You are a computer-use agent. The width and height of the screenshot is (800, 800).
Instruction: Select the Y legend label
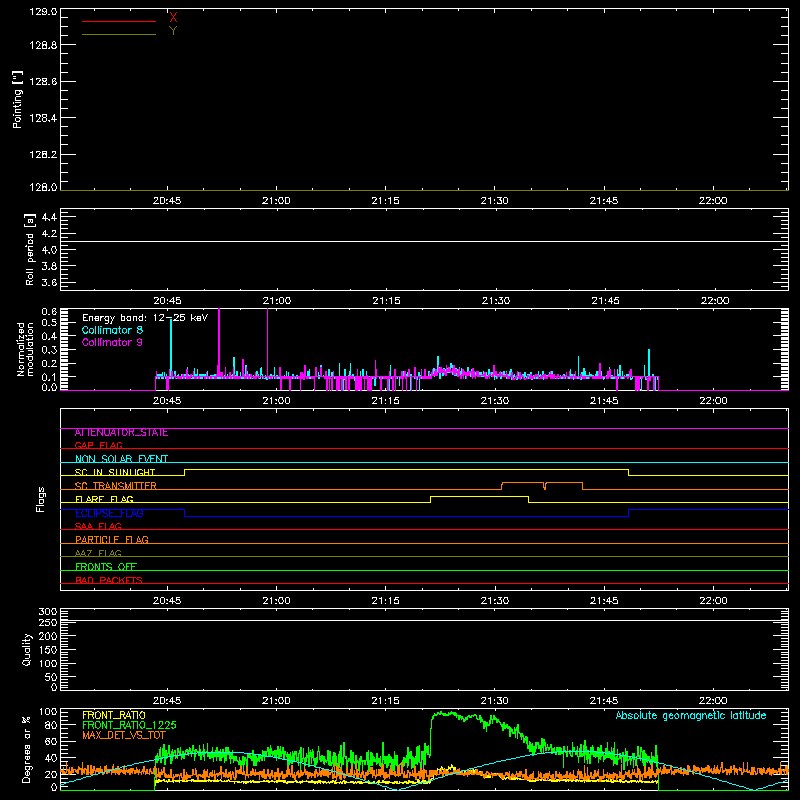click(x=173, y=31)
